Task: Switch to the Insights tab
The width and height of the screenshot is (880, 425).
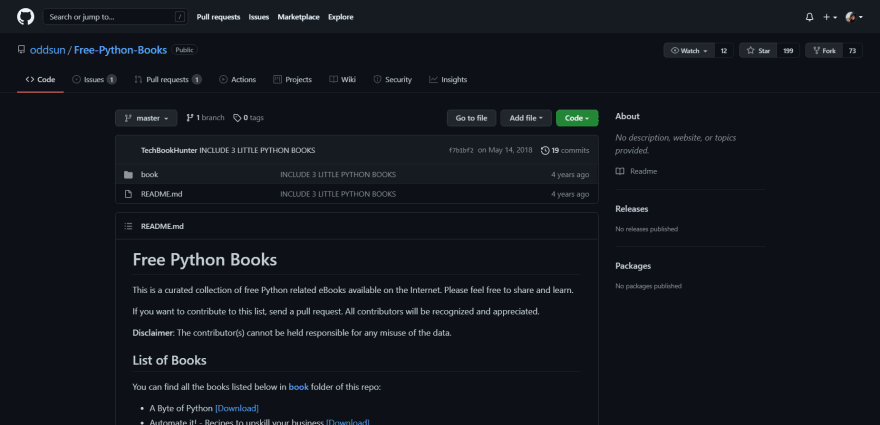Action: pyautogui.click(x=448, y=80)
